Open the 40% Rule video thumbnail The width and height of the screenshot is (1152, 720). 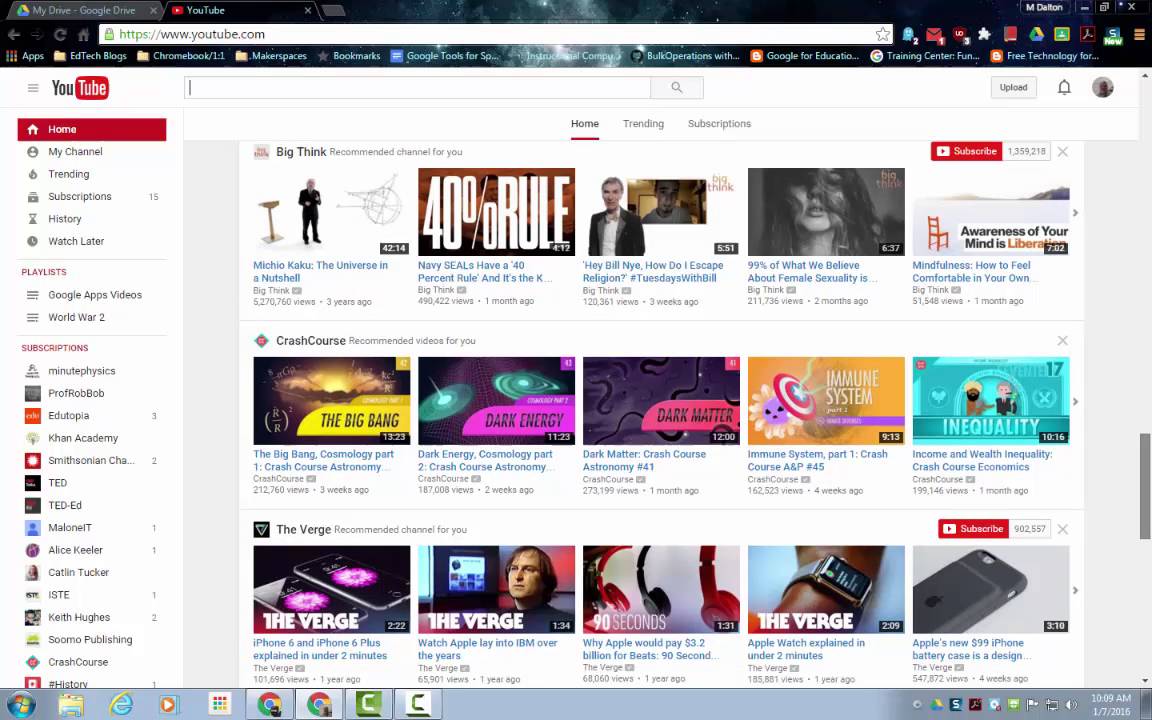(x=496, y=212)
